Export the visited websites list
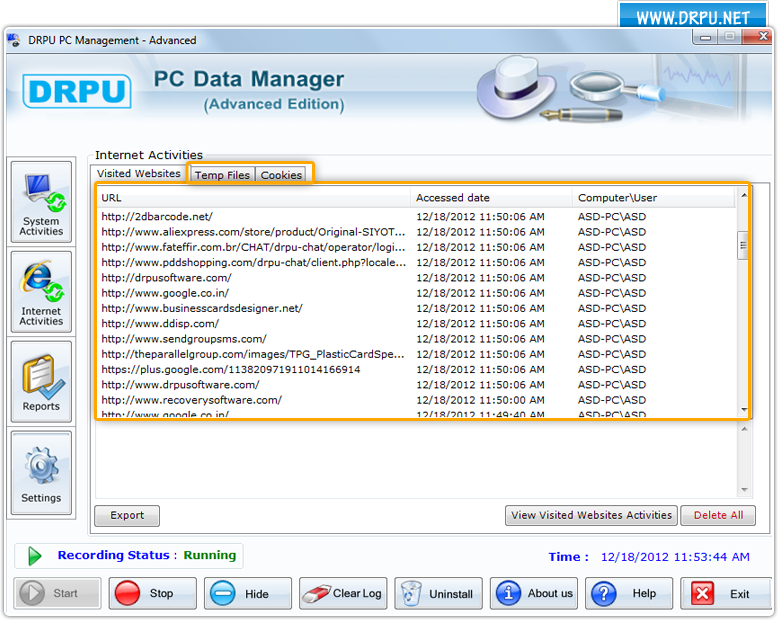 [127, 515]
